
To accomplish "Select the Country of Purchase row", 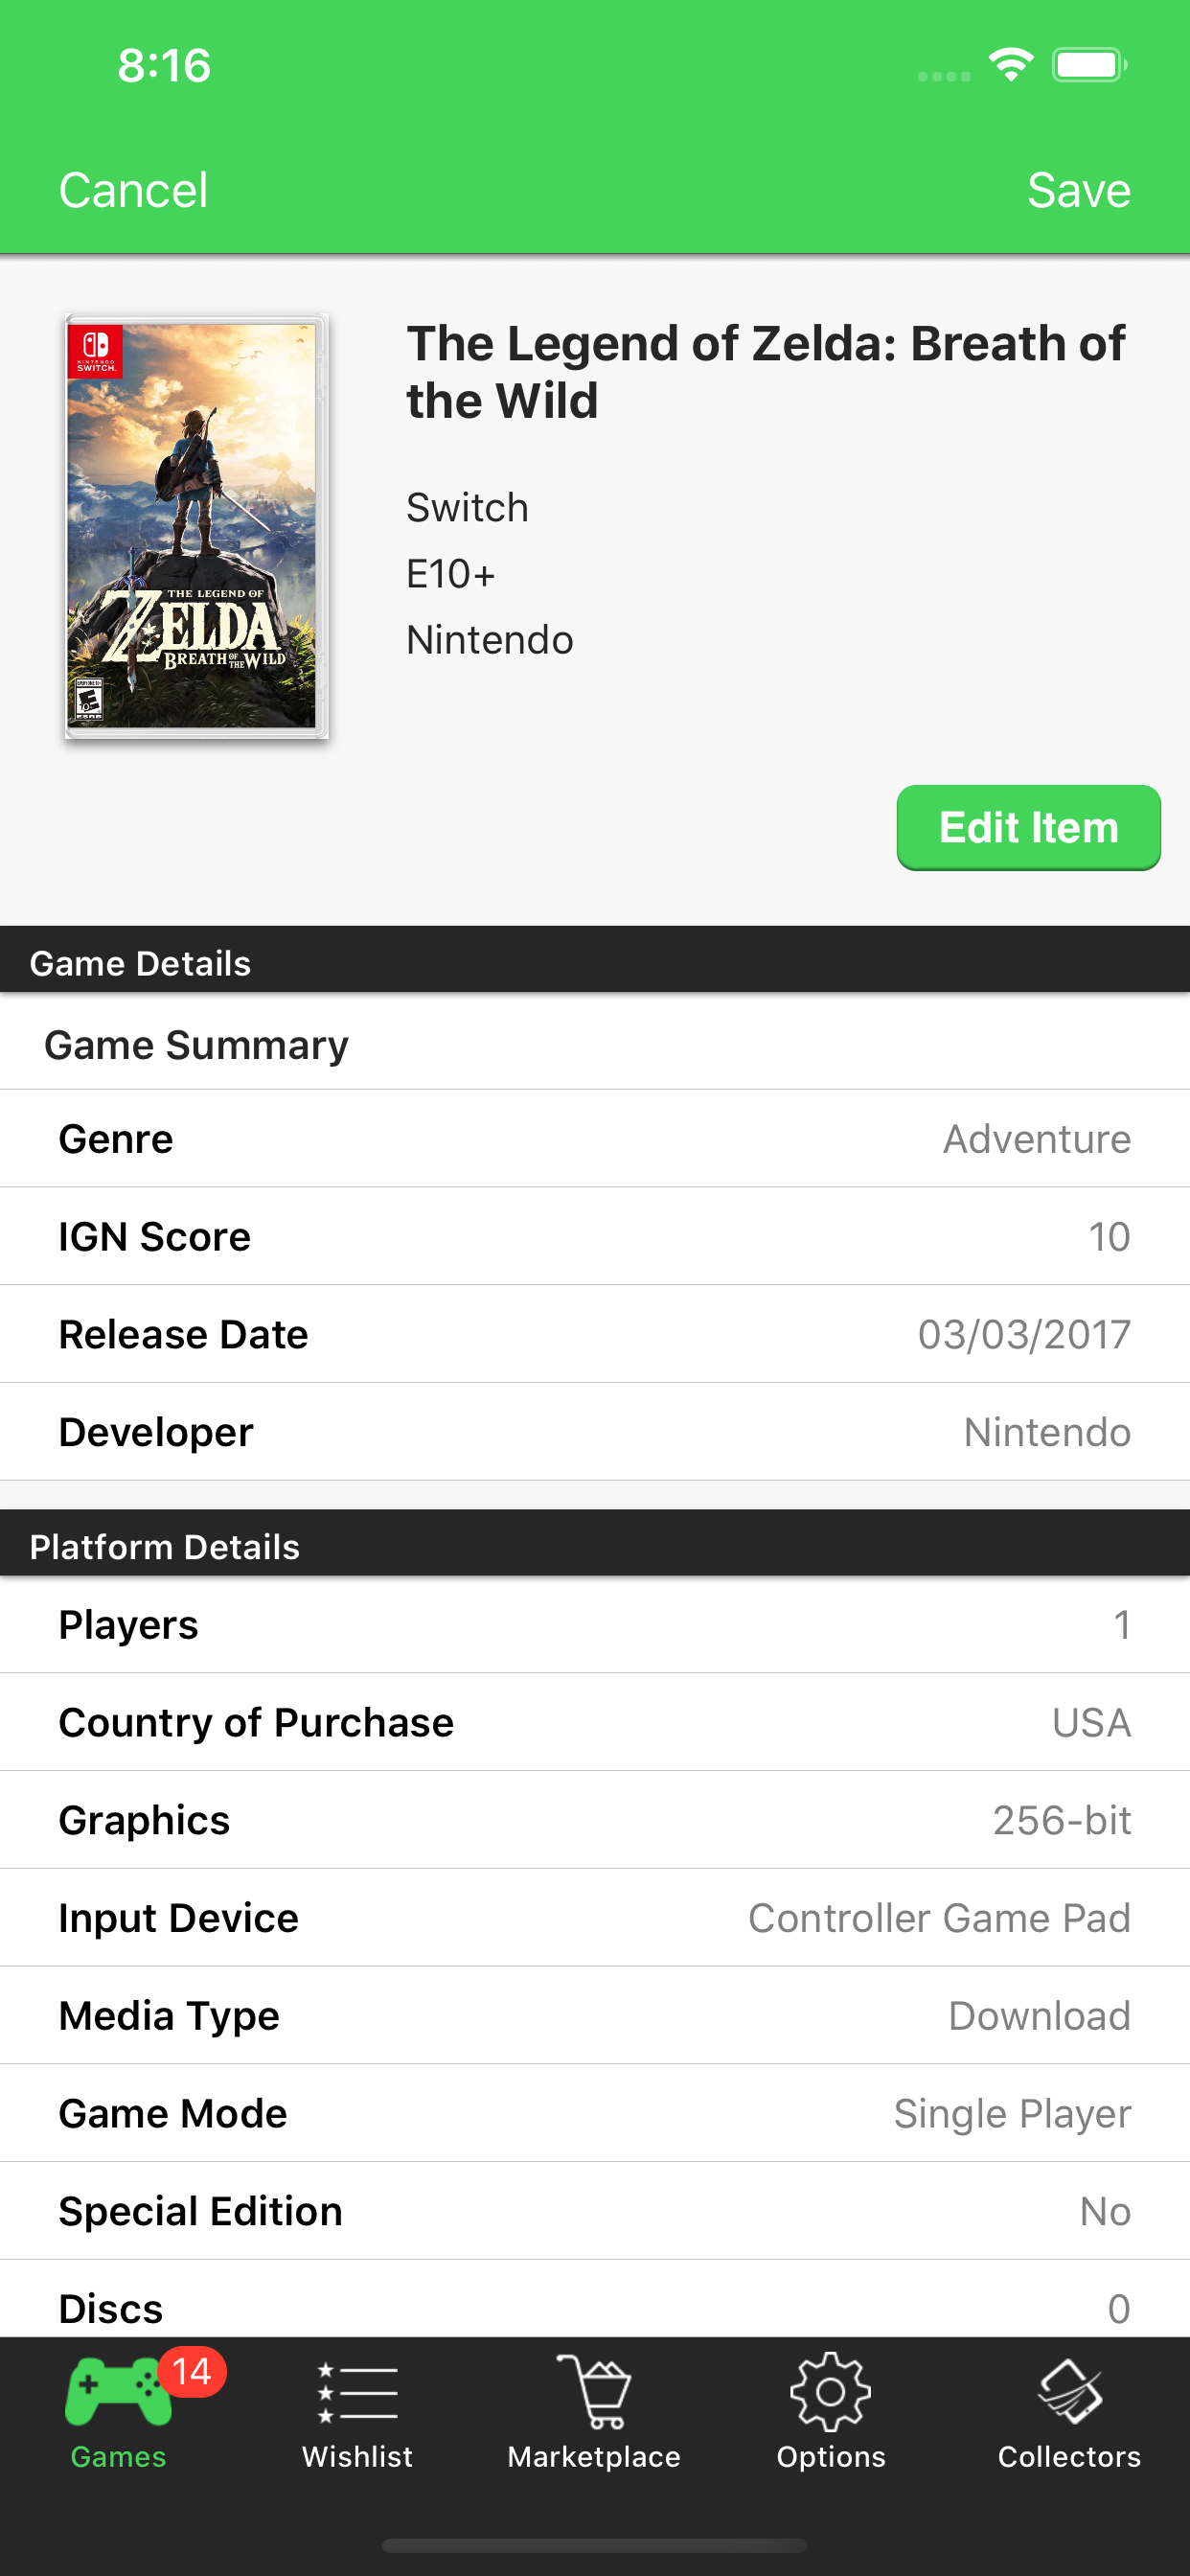I will click(595, 1723).
